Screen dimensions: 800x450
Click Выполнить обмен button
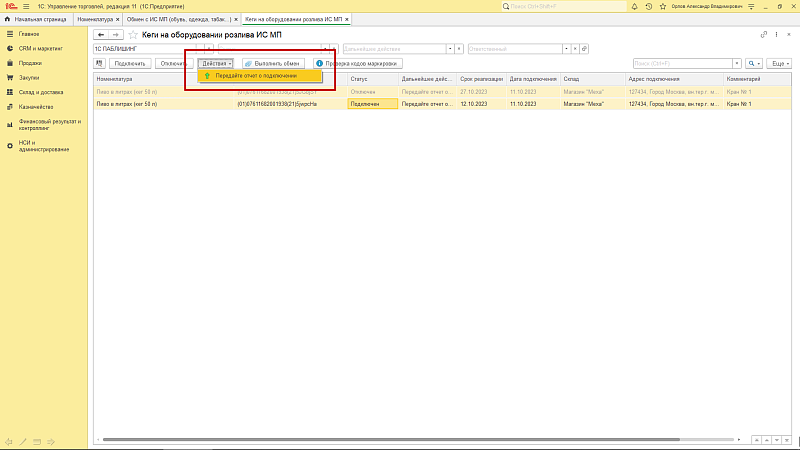(x=273, y=64)
